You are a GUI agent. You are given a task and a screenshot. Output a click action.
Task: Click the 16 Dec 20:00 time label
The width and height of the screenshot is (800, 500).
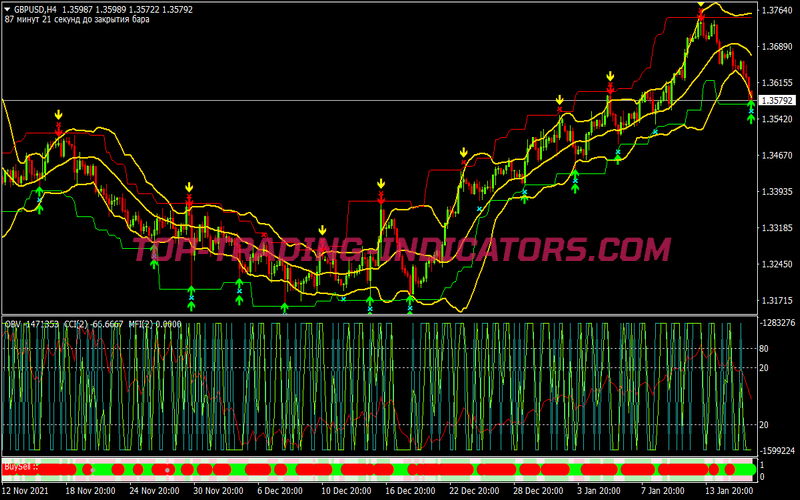tap(411, 491)
